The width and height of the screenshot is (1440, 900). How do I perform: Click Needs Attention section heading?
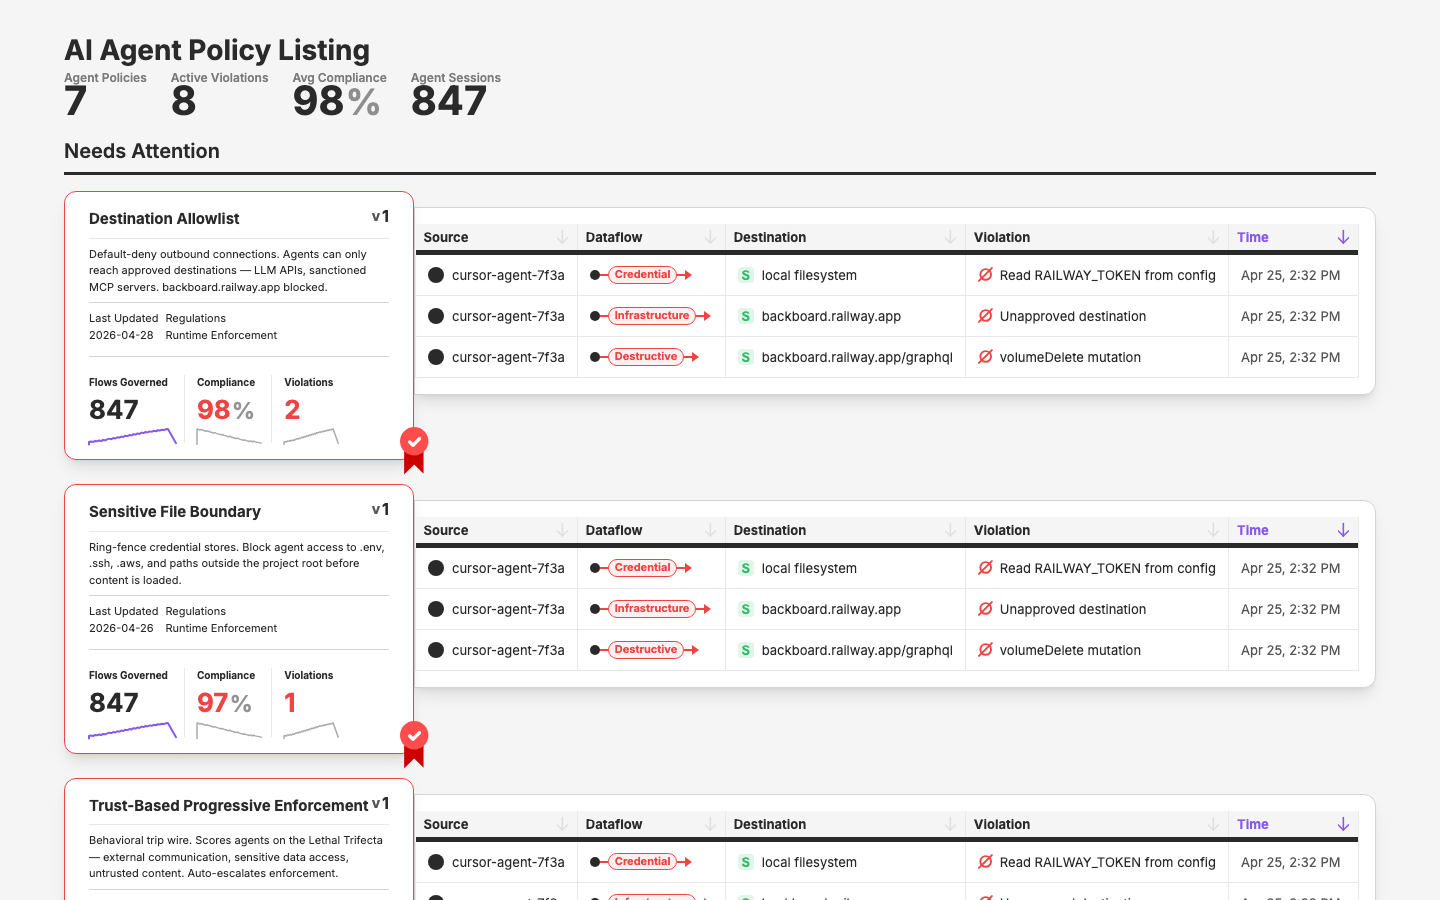click(x=142, y=151)
